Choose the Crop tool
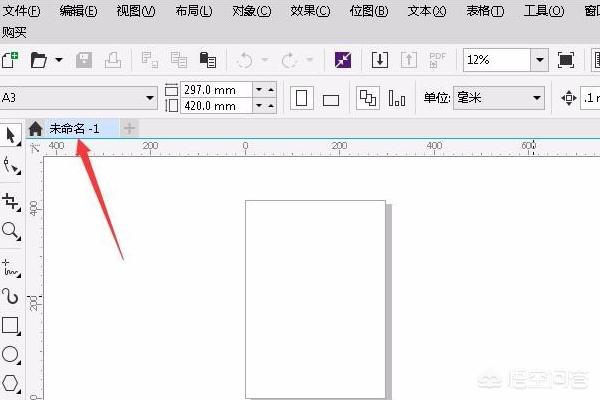Viewport: 600px width, 400px height. point(11,201)
